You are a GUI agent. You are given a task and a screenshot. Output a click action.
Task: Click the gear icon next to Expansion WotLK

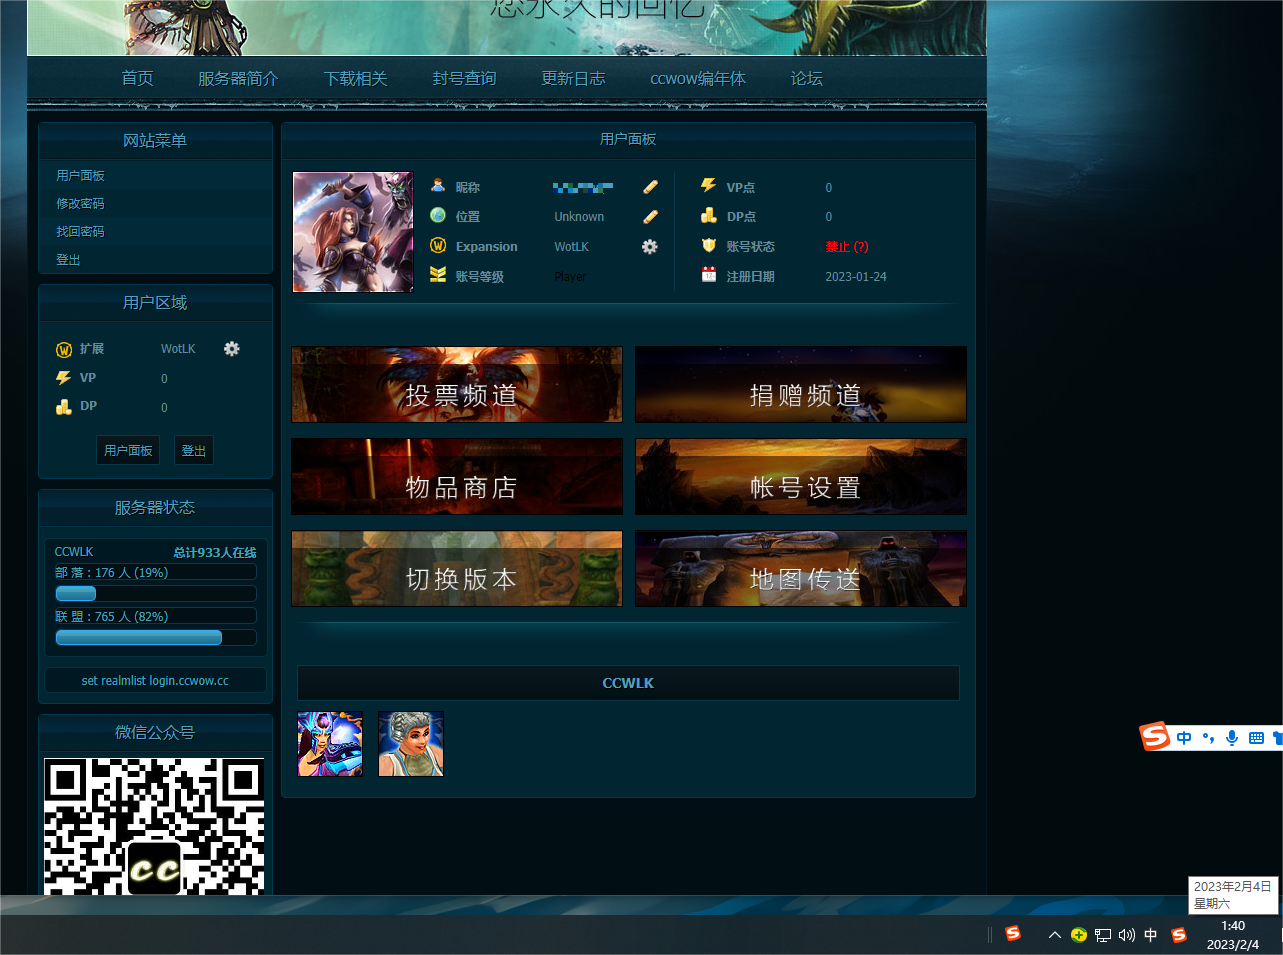click(650, 247)
